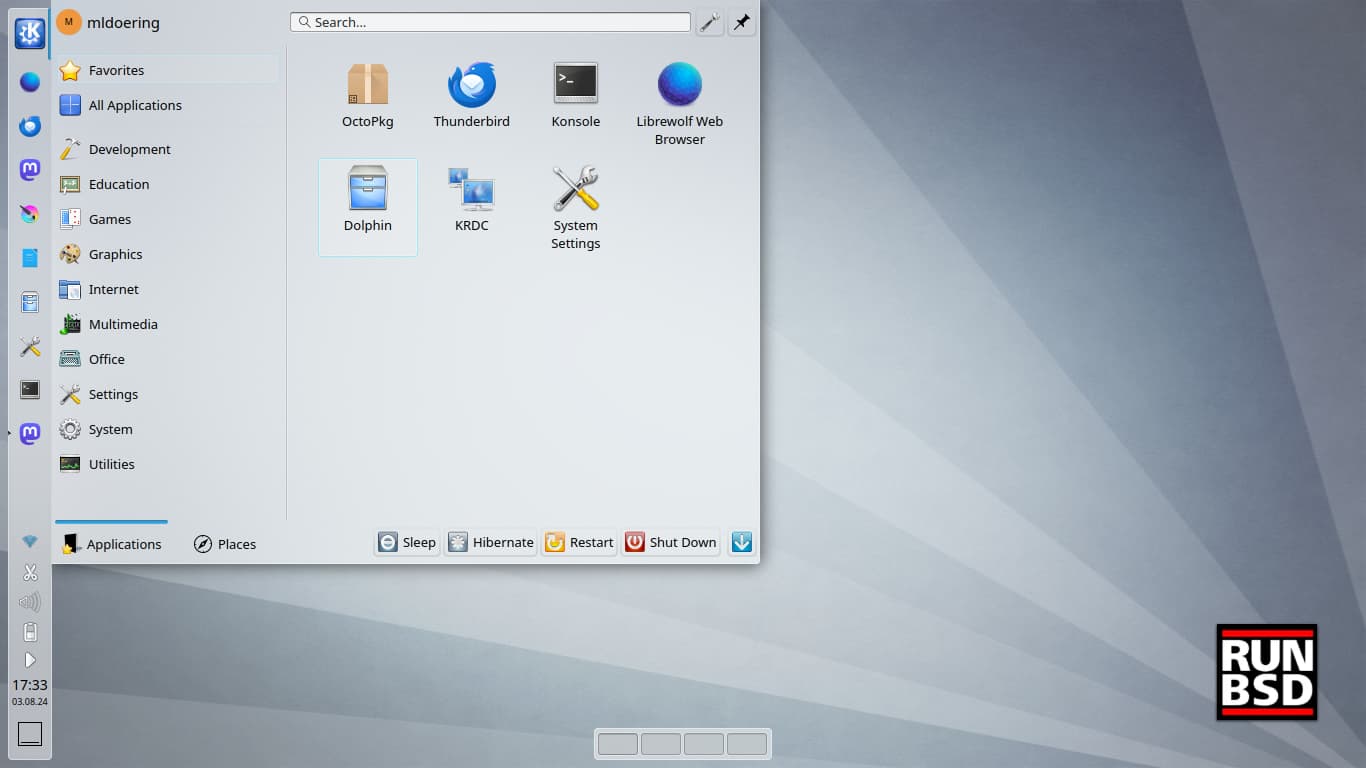The width and height of the screenshot is (1366, 768).
Task: Open the blue document icon in left panel
Action: point(30,258)
